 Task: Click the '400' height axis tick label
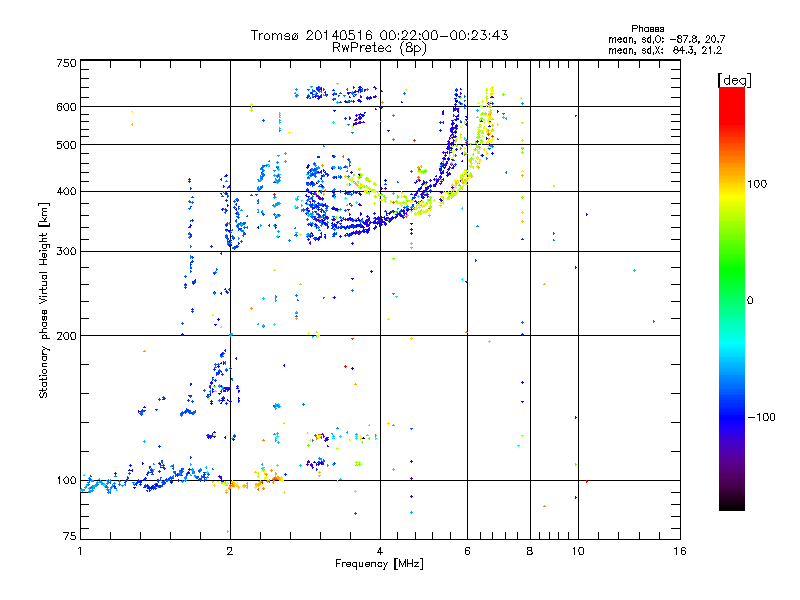(x=66, y=192)
